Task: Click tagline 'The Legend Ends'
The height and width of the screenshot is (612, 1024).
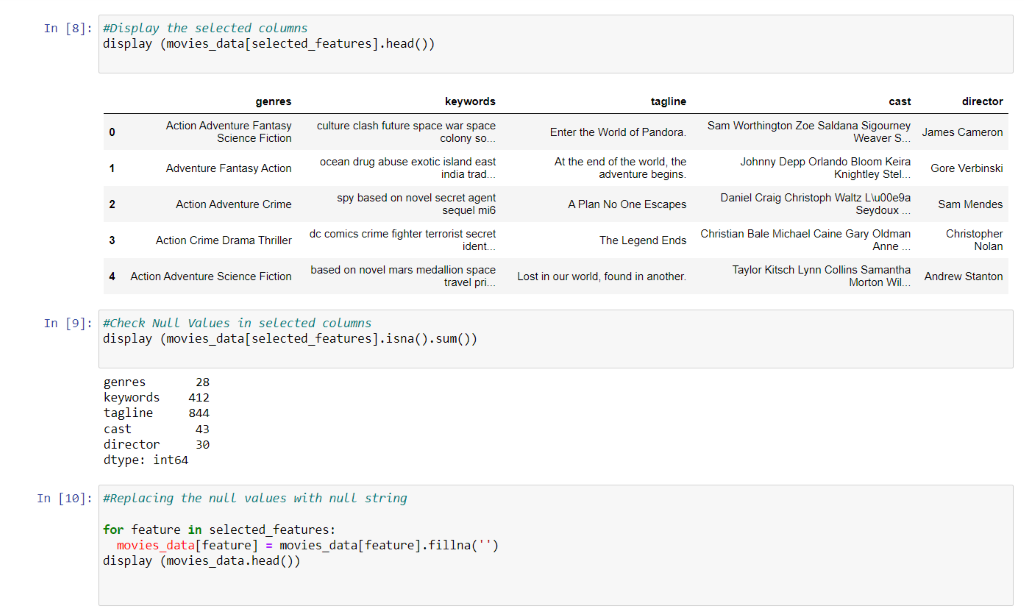Action: pos(643,240)
